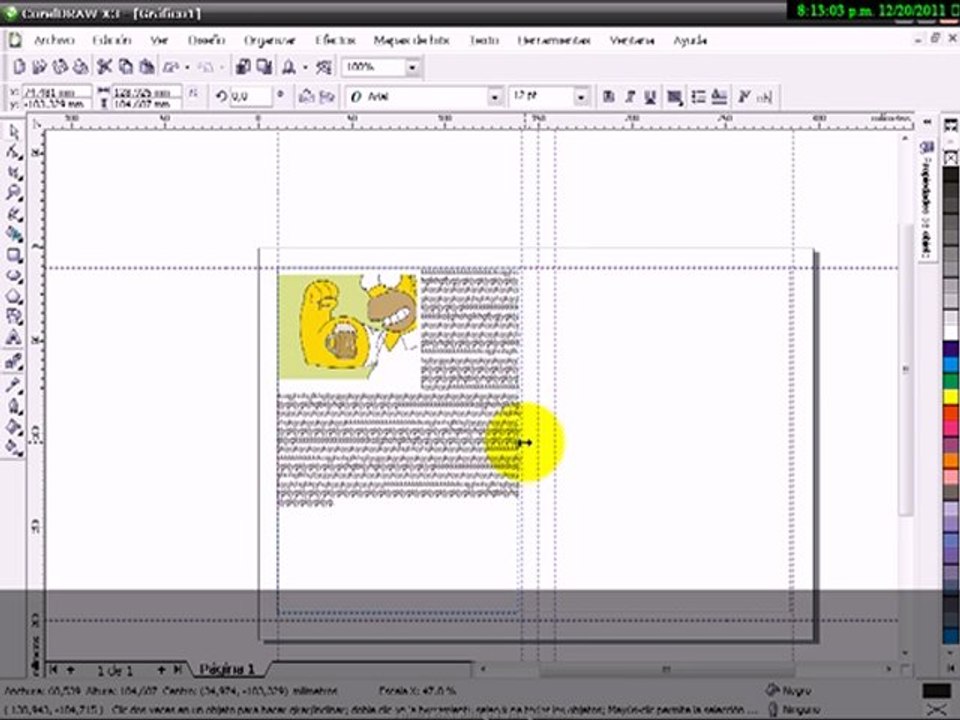Select the Ellipse tool

point(13,276)
